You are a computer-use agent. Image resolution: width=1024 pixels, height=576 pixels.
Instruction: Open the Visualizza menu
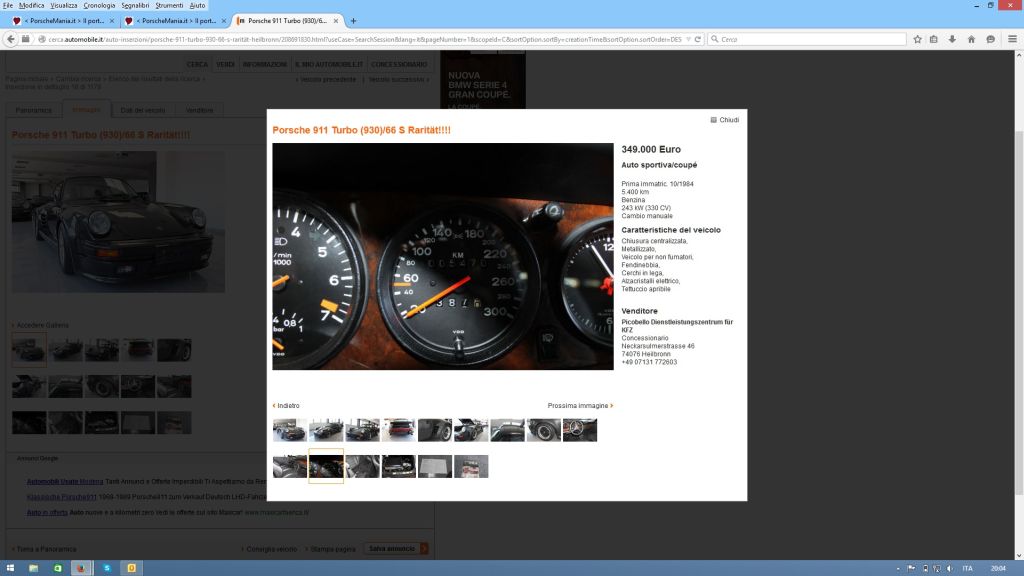click(63, 5)
